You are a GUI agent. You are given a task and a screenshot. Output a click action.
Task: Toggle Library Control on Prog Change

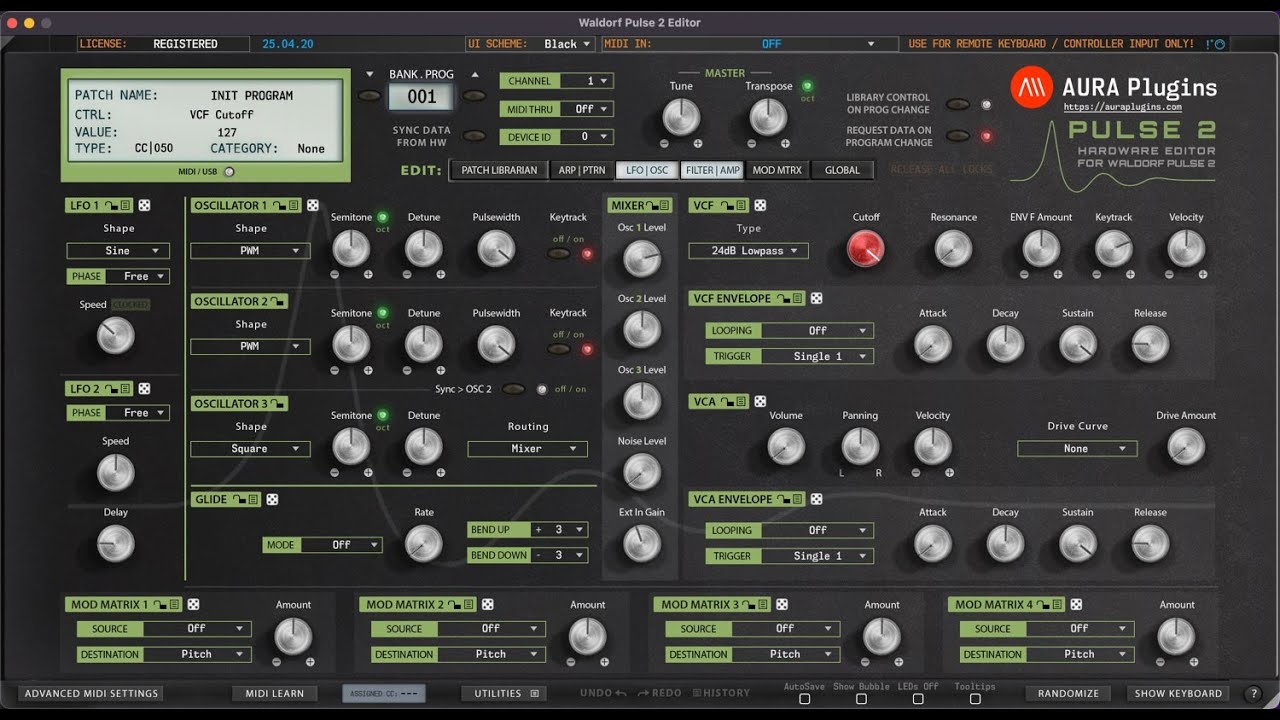tap(958, 104)
